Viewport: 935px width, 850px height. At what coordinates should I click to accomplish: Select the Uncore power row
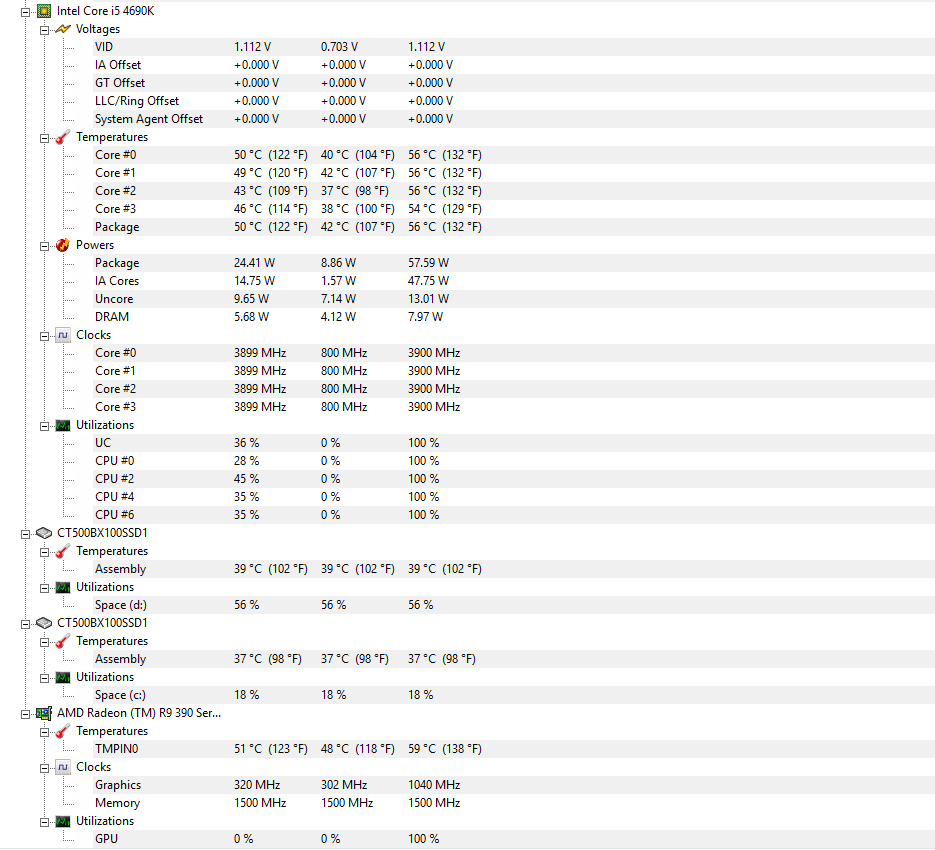tap(513, 299)
